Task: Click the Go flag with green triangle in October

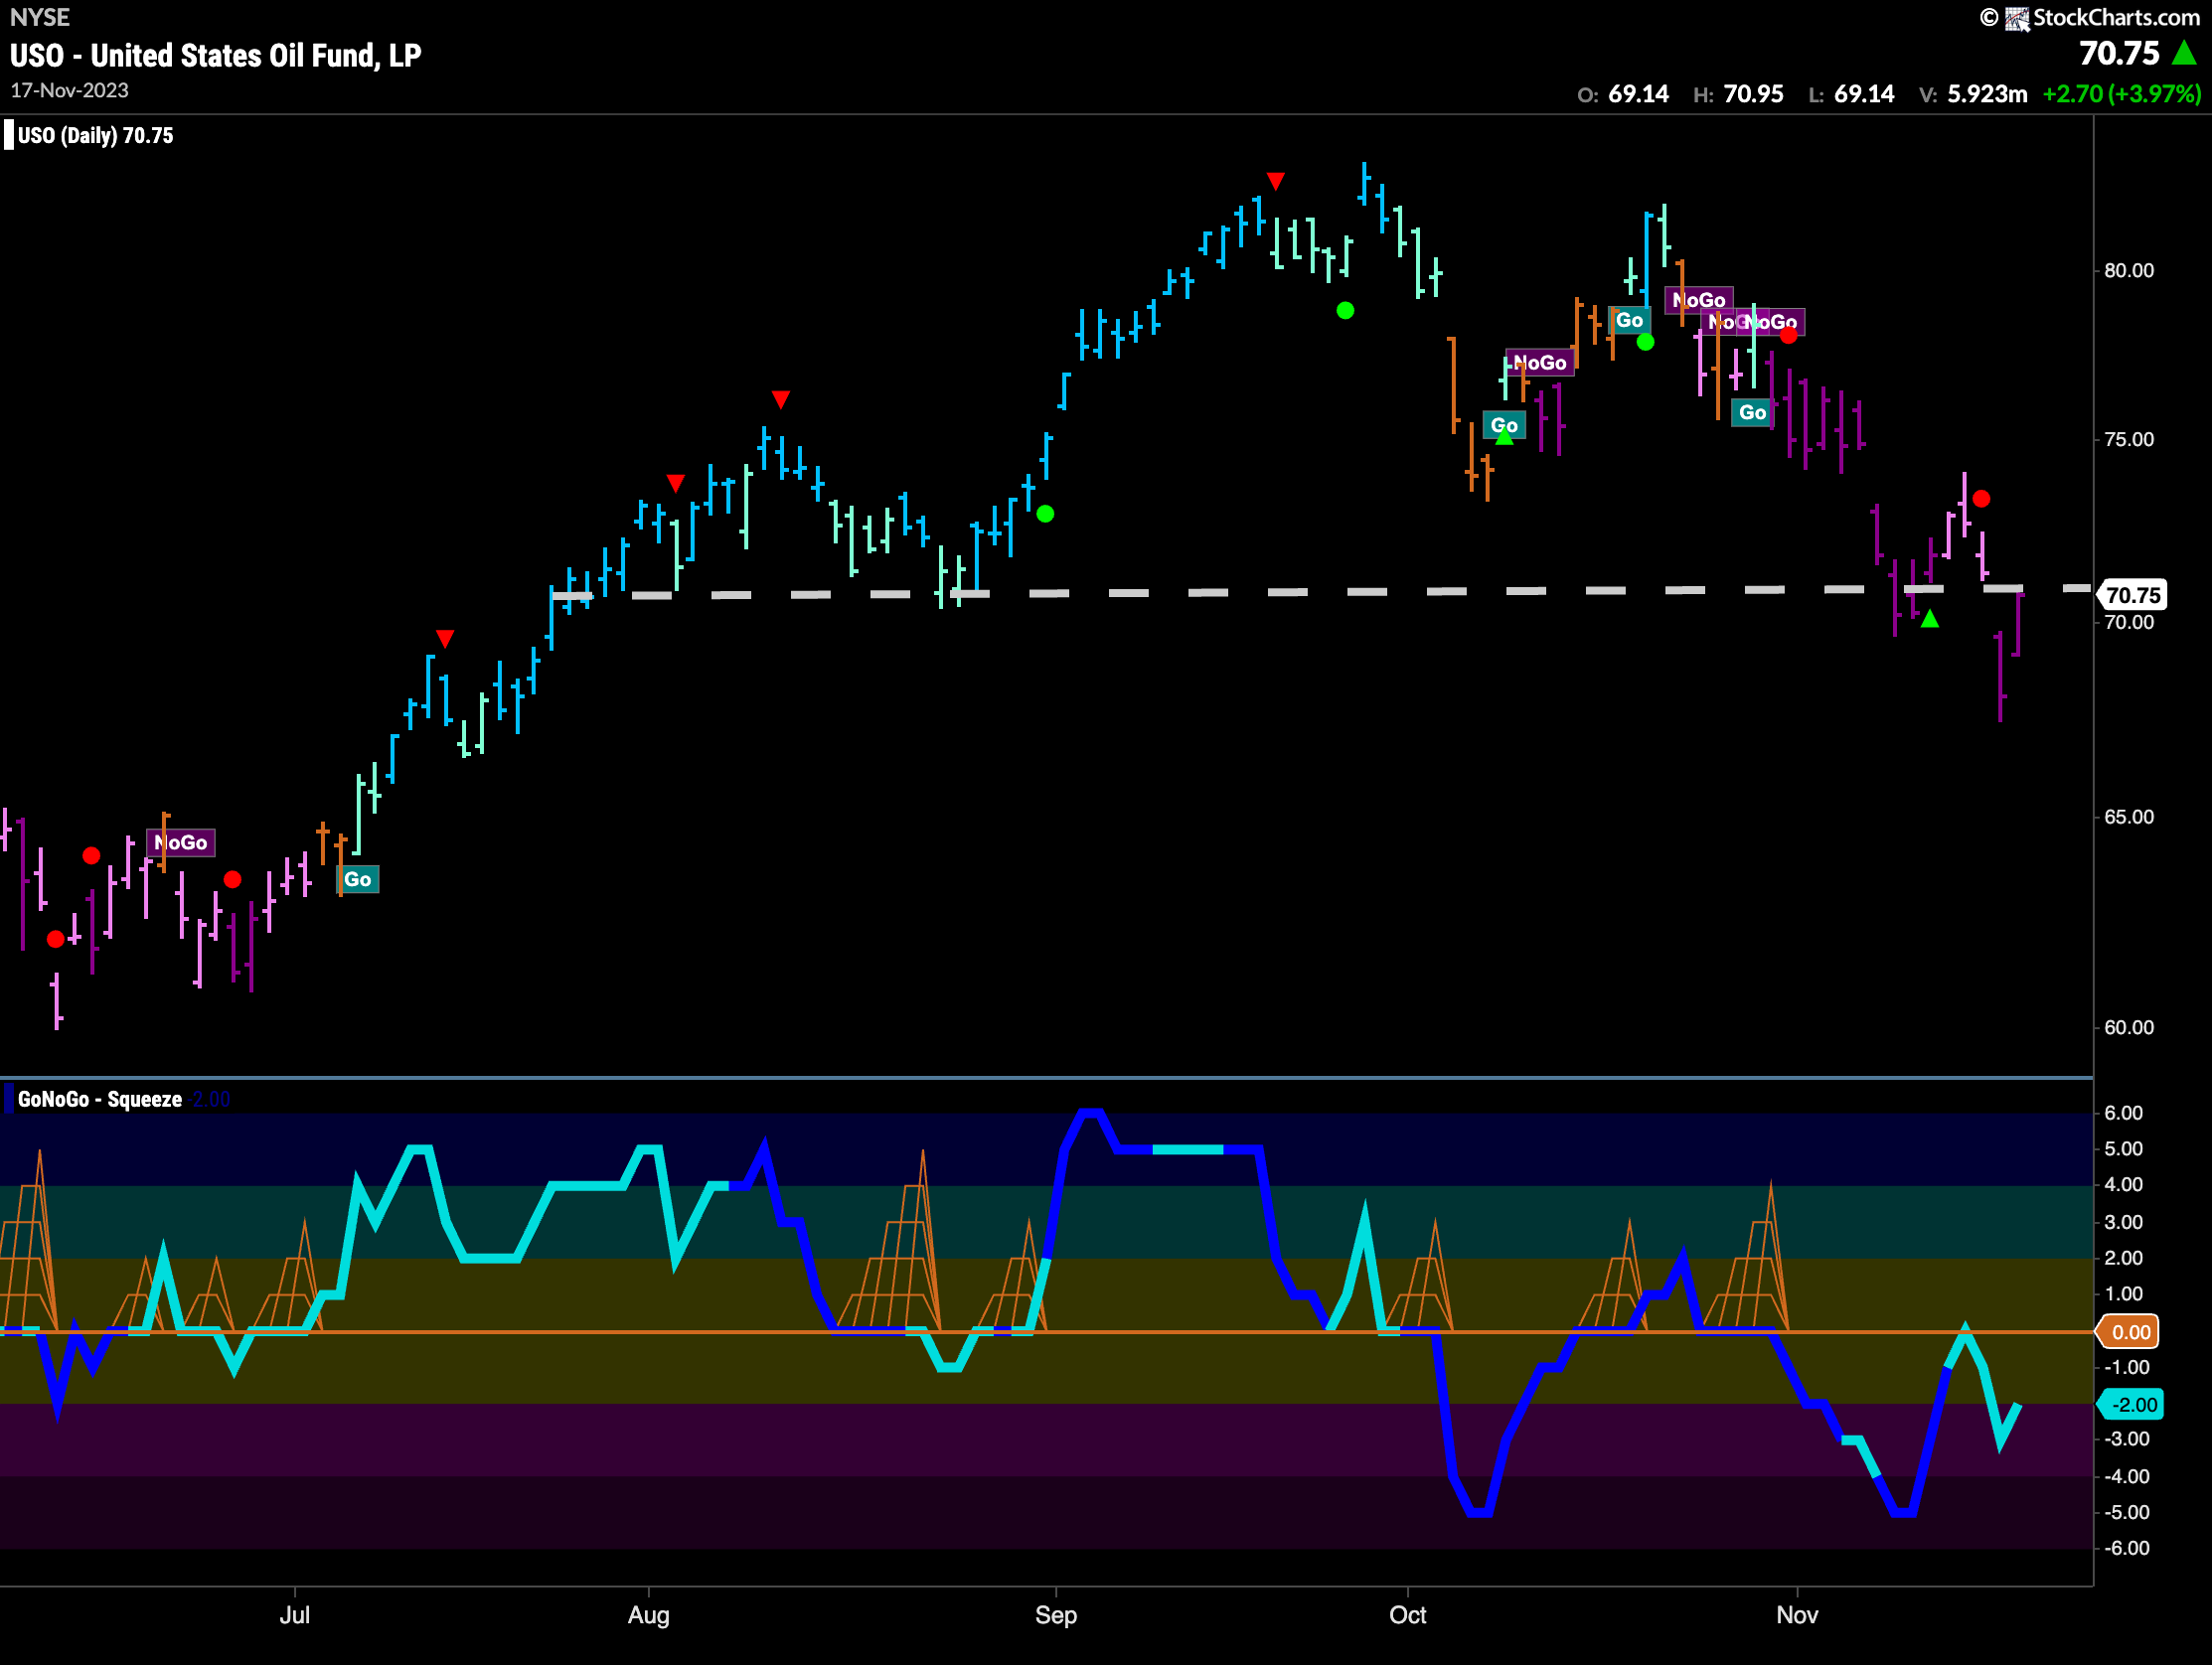Action: 1504,426
